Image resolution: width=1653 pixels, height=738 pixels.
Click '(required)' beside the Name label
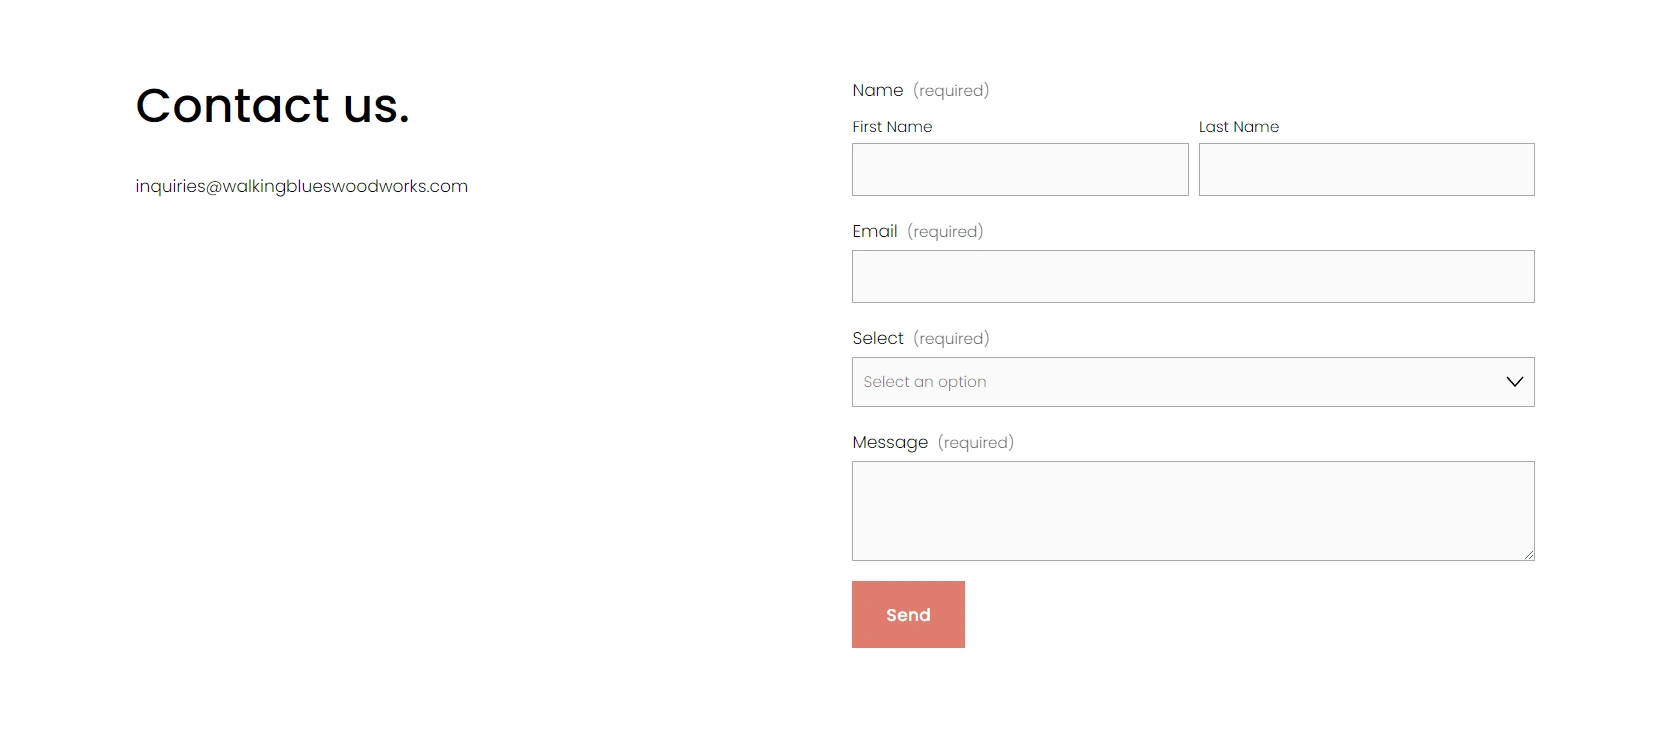coord(951,91)
